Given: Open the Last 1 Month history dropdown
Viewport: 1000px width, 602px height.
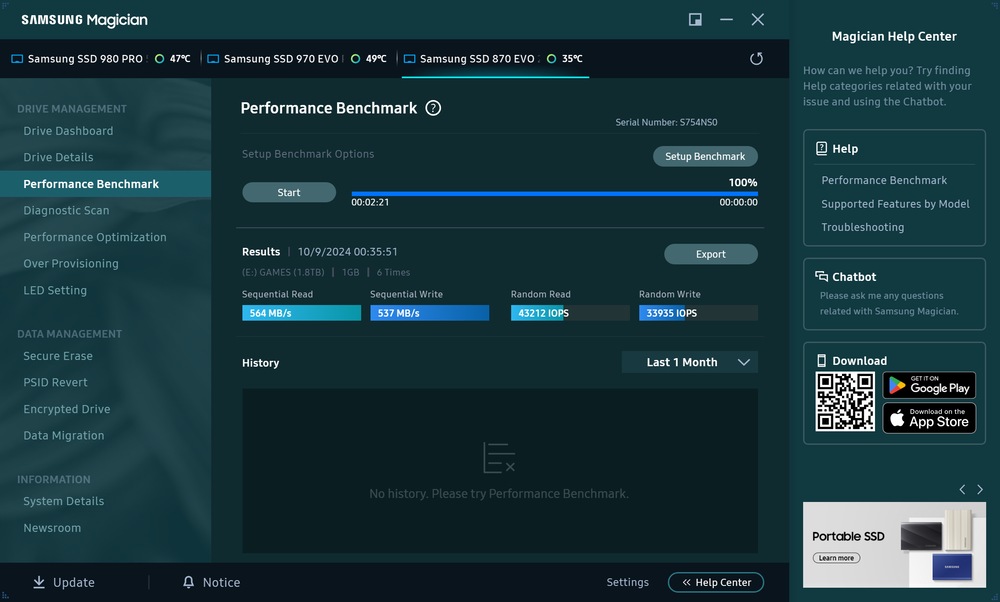Looking at the screenshot, I should coord(689,362).
